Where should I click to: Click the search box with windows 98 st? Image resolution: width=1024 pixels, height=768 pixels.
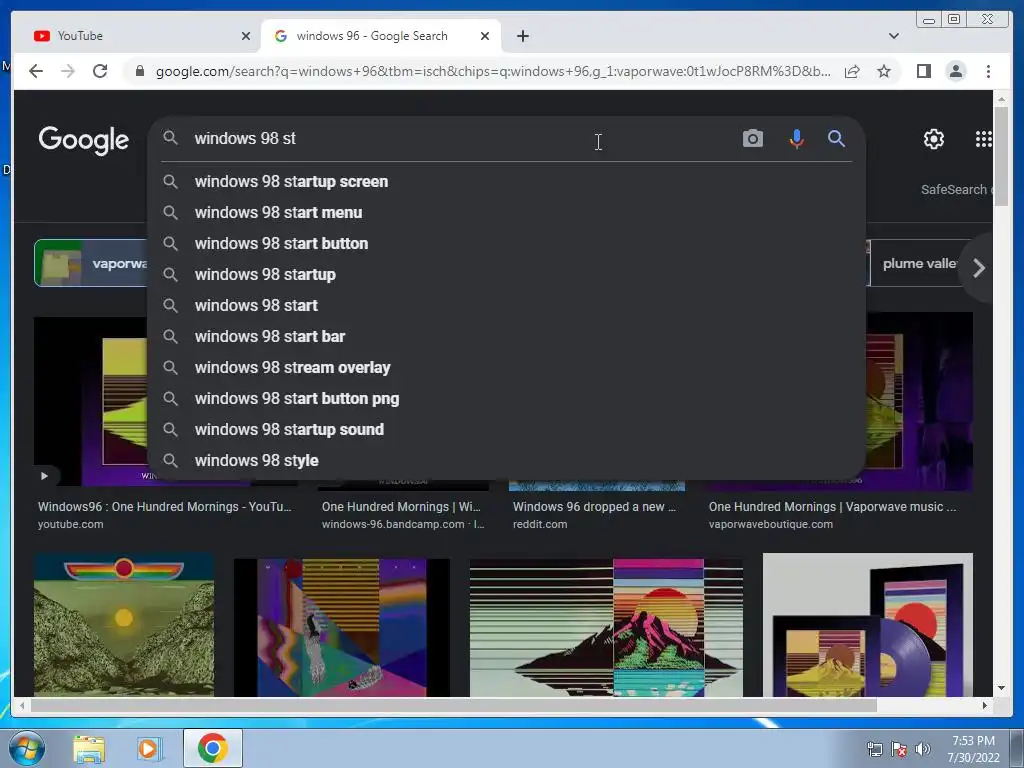457,138
